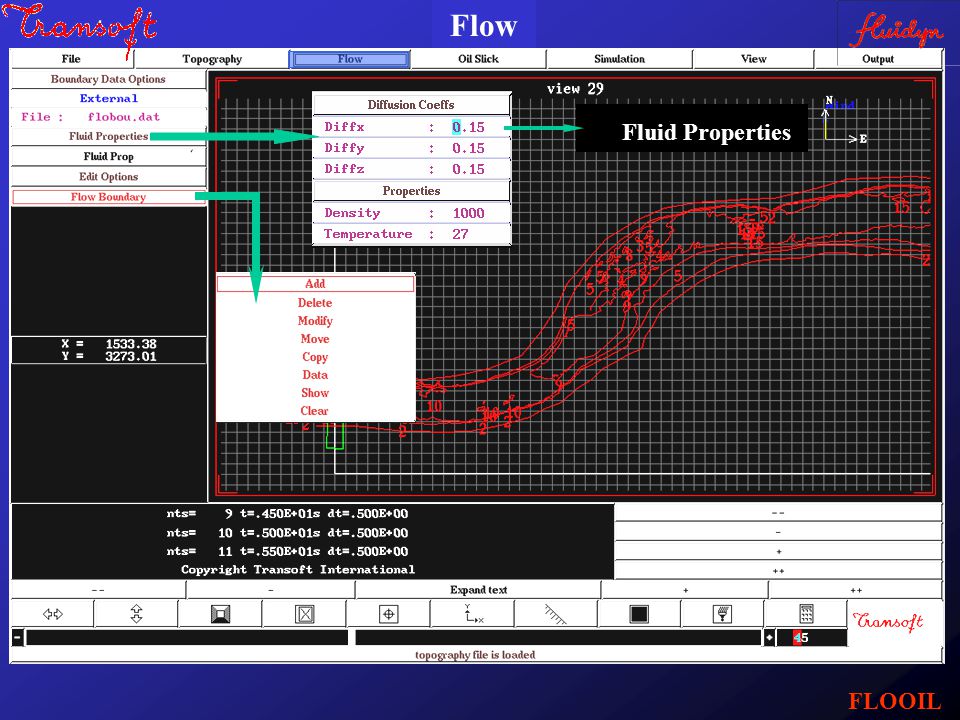Click the nts= 11 log line
Image resolution: width=960 pixels, height=720 pixels.
(x=287, y=551)
